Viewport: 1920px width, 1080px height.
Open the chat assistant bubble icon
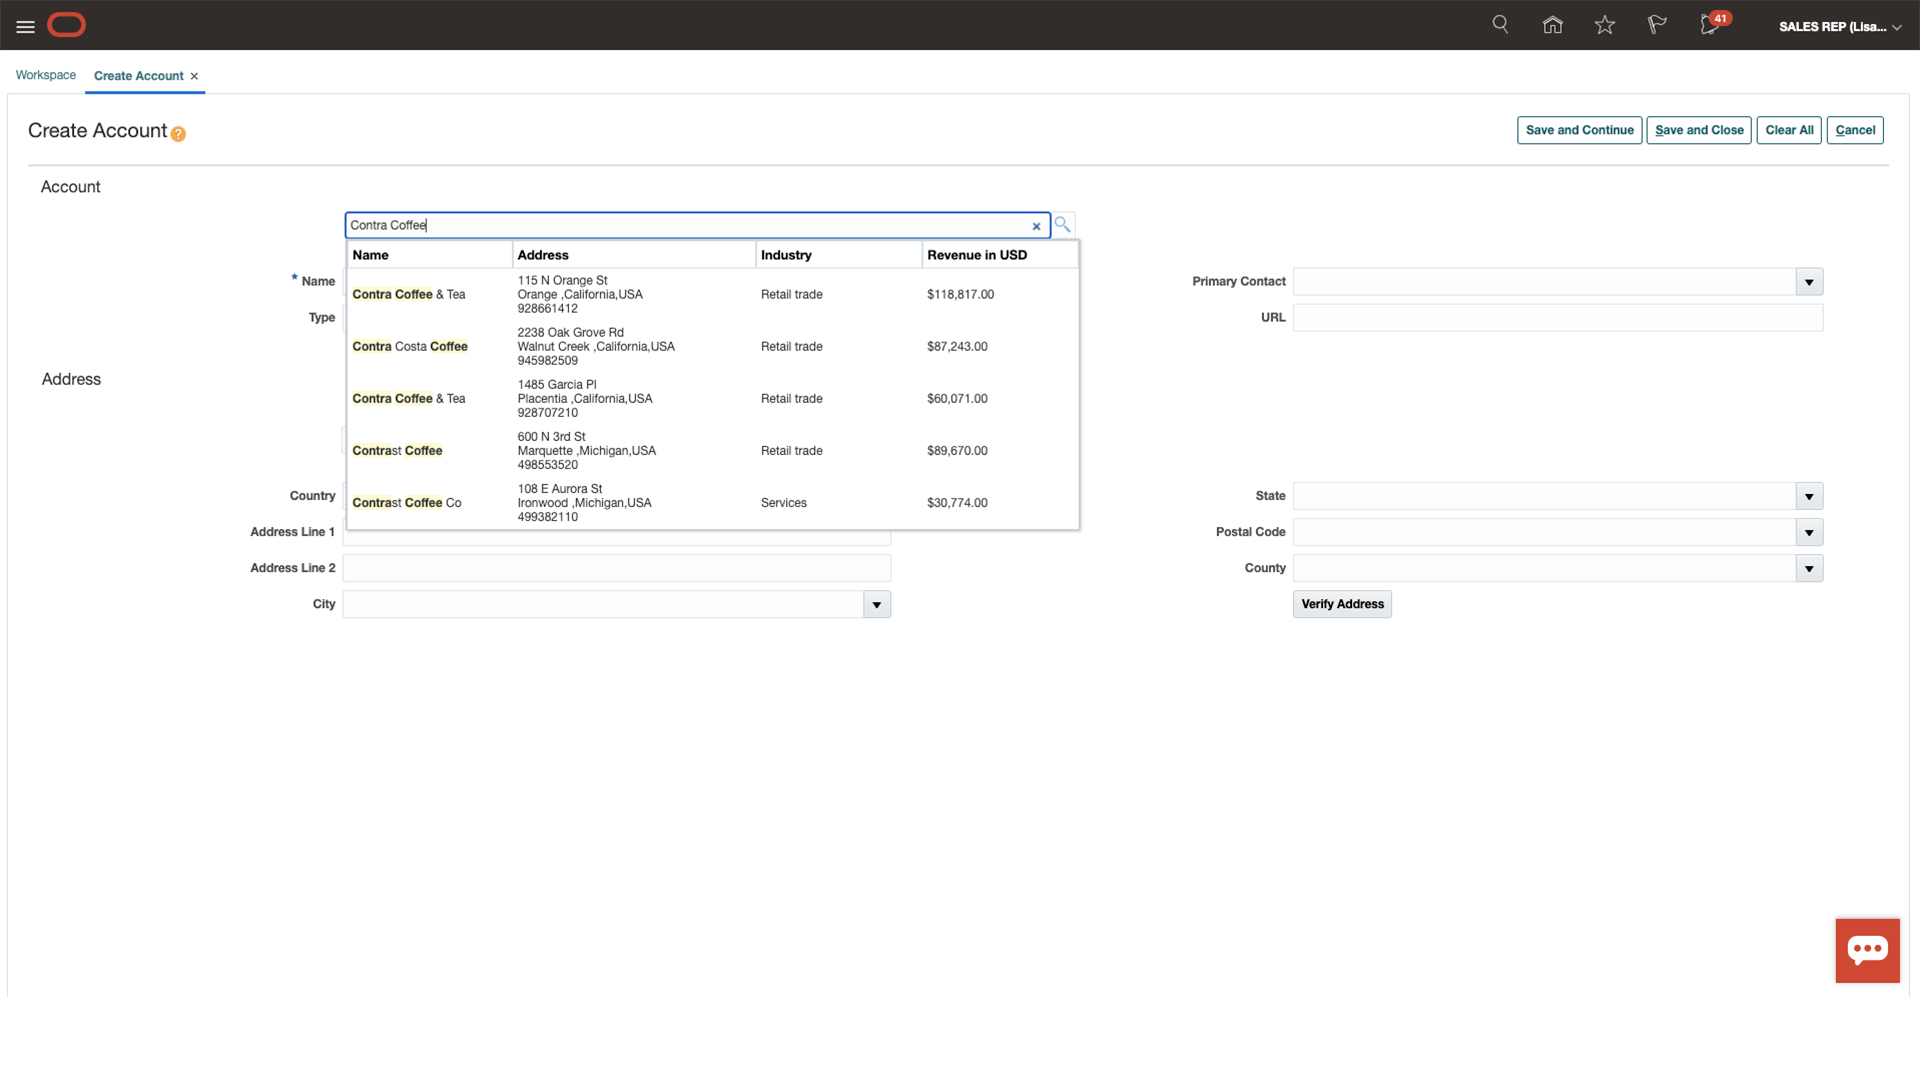click(1867, 950)
